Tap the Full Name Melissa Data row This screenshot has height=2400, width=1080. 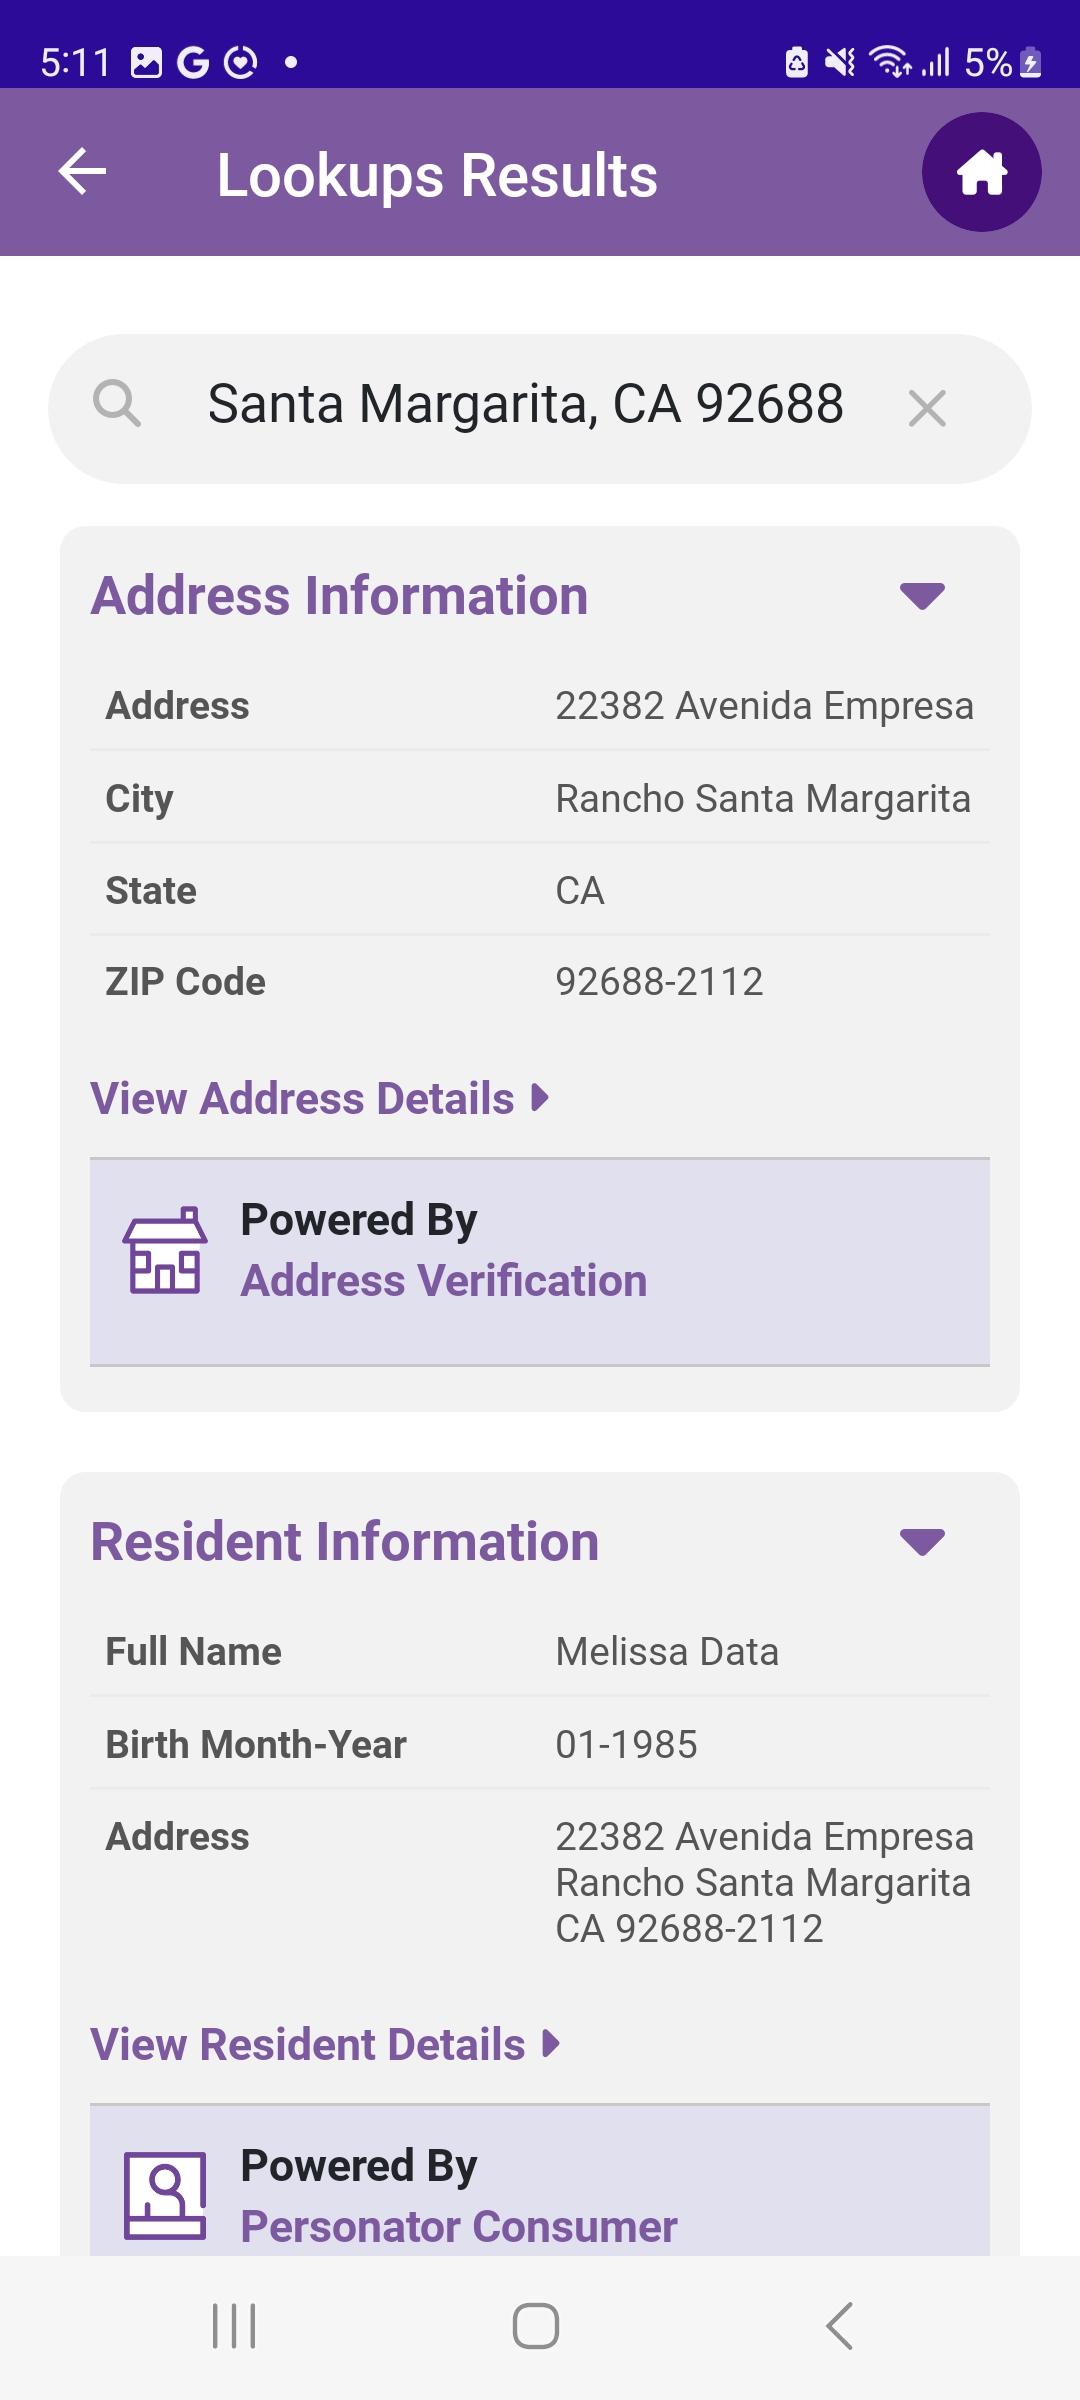coord(540,1651)
